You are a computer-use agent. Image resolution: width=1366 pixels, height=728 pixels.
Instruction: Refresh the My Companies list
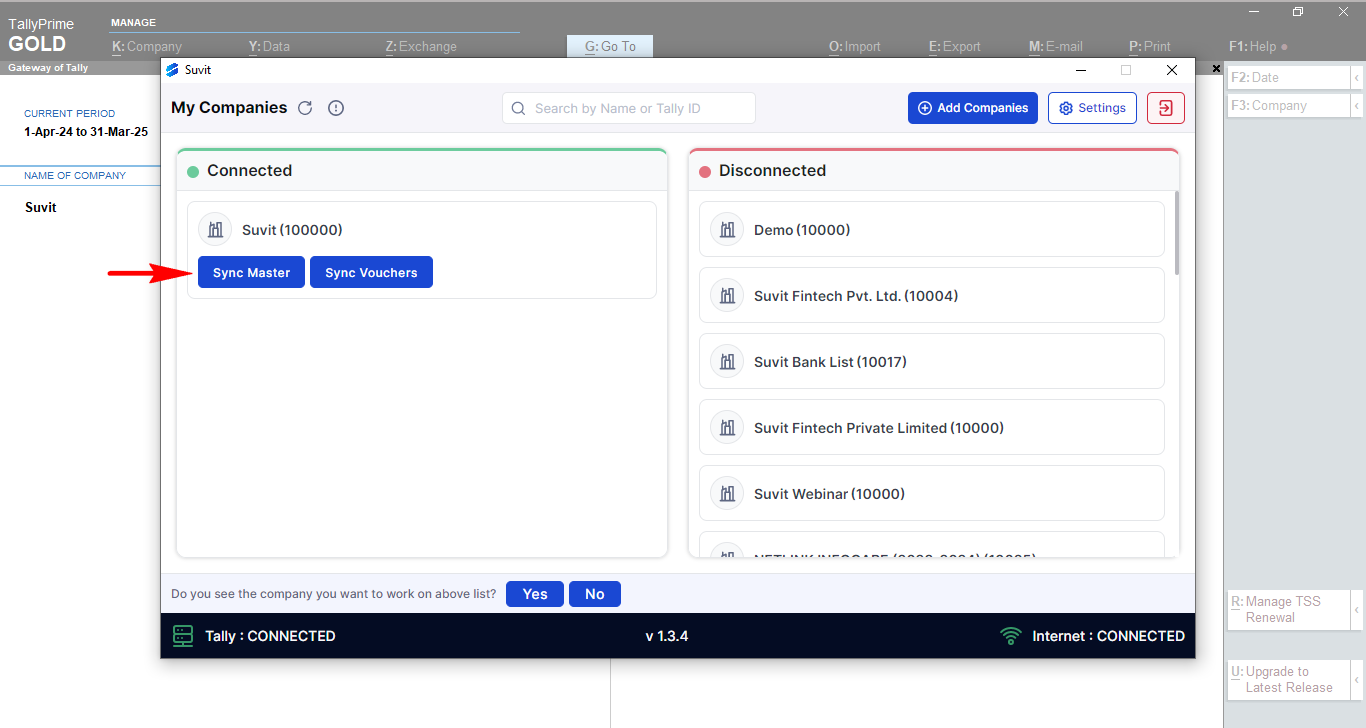coord(306,108)
